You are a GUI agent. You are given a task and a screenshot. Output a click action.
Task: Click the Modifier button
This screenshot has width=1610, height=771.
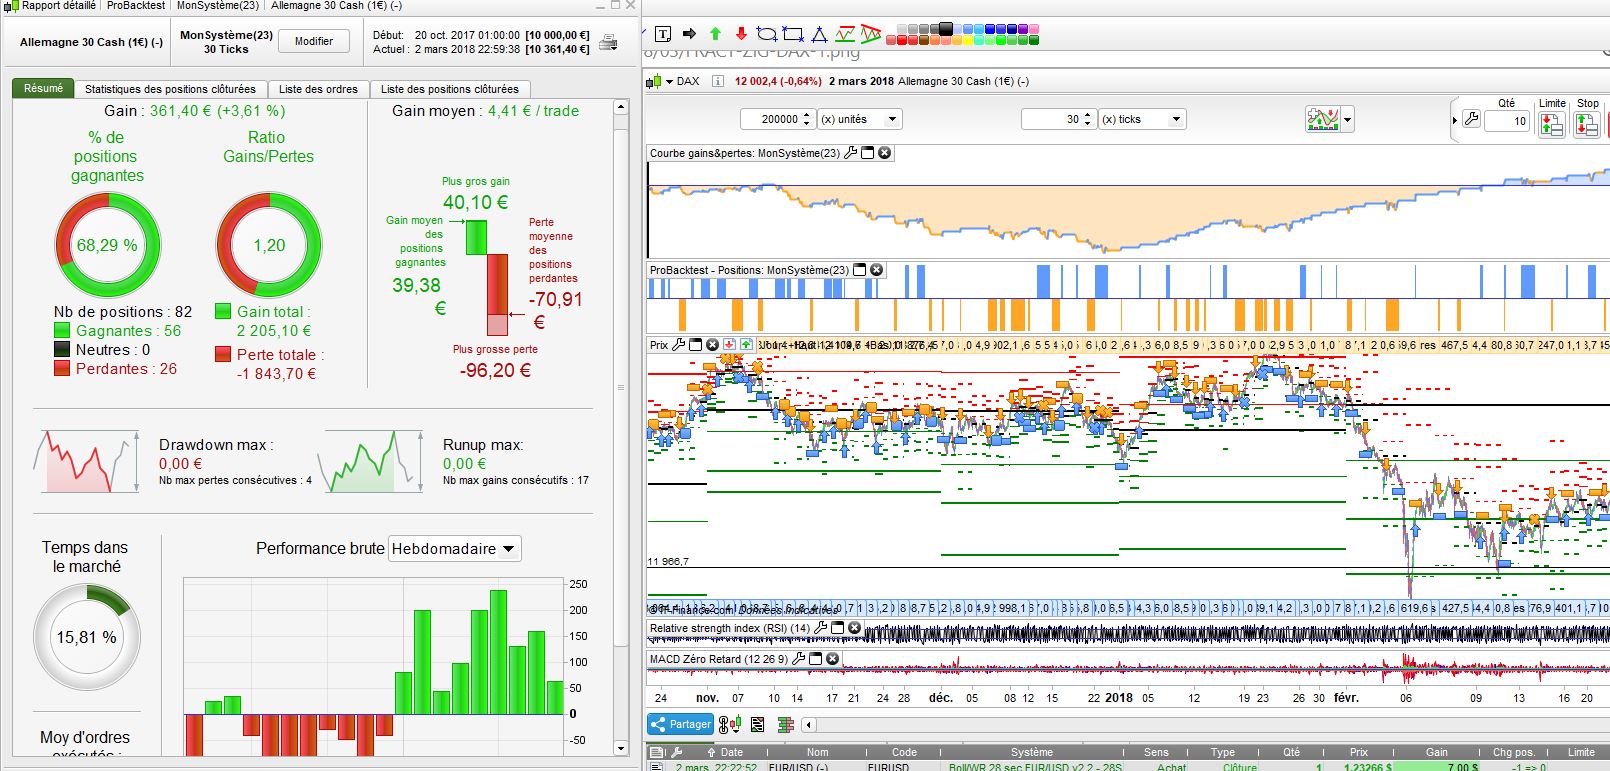(313, 41)
